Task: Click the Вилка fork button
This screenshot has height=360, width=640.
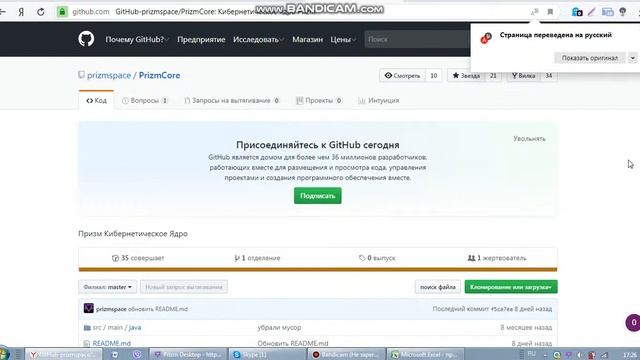Action: (523, 76)
